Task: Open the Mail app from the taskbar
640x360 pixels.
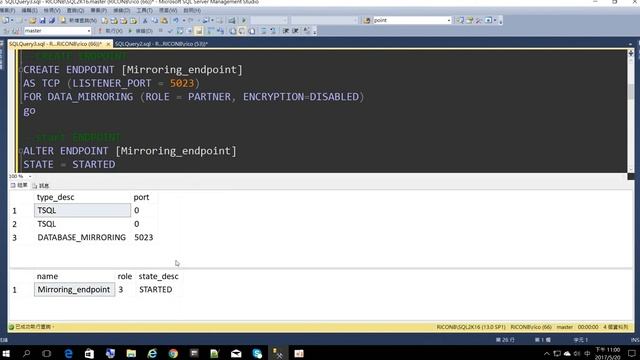Action: (x=236, y=353)
